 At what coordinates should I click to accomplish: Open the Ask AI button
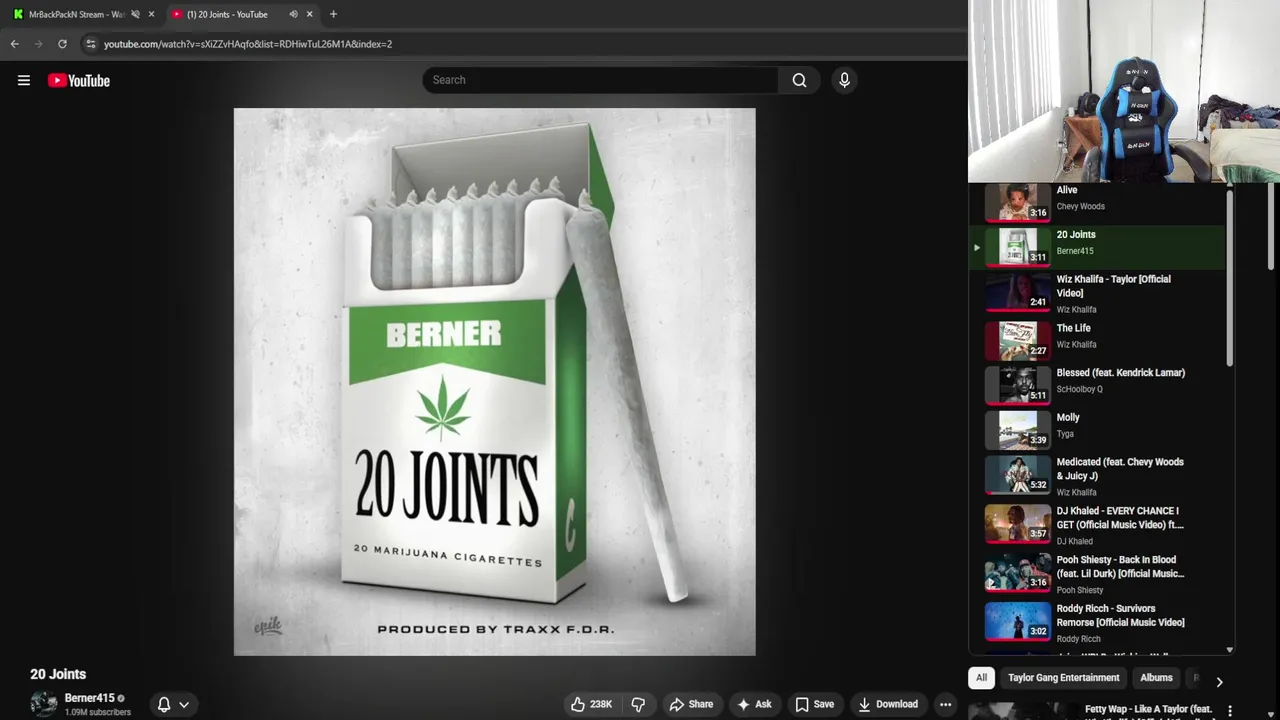[754, 704]
